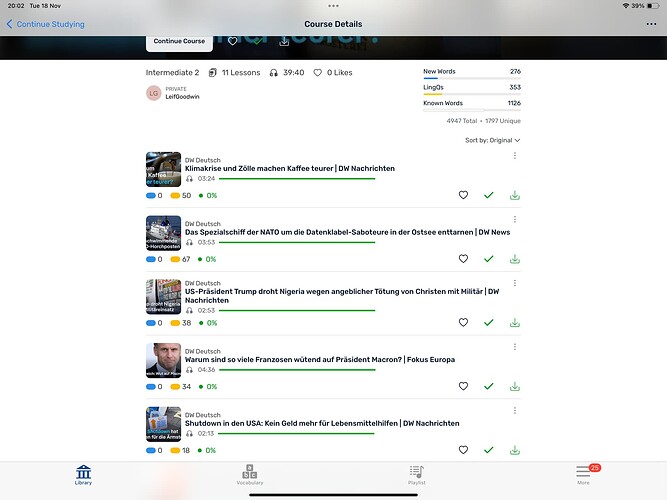
Task: Download the NATO Spezialschiff lesson
Action: pyautogui.click(x=515, y=259)
